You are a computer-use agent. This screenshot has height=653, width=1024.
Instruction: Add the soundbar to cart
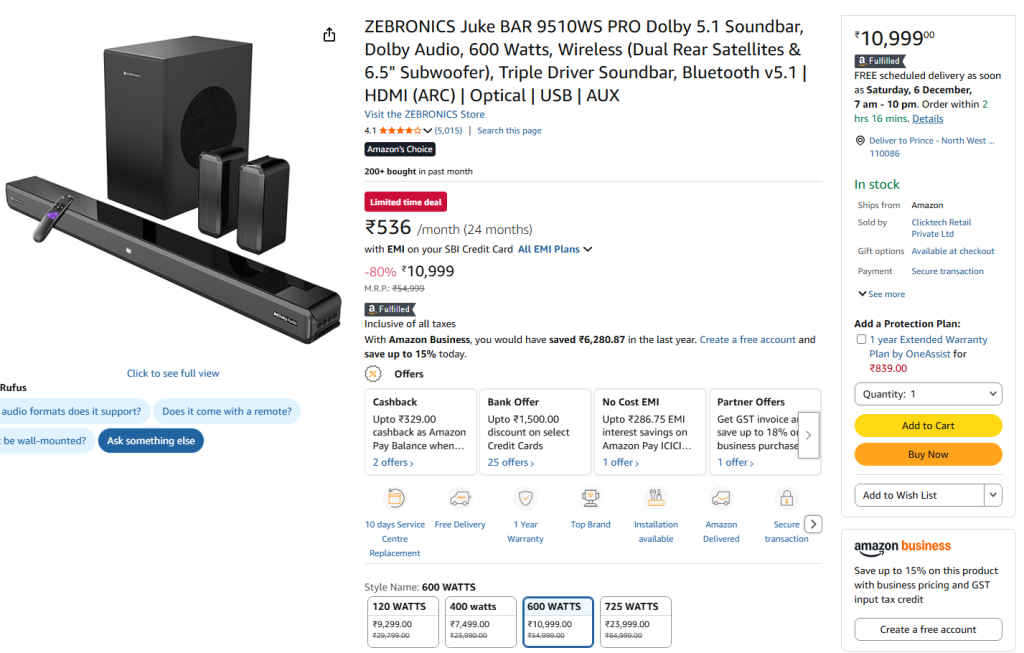coord(928,425)
